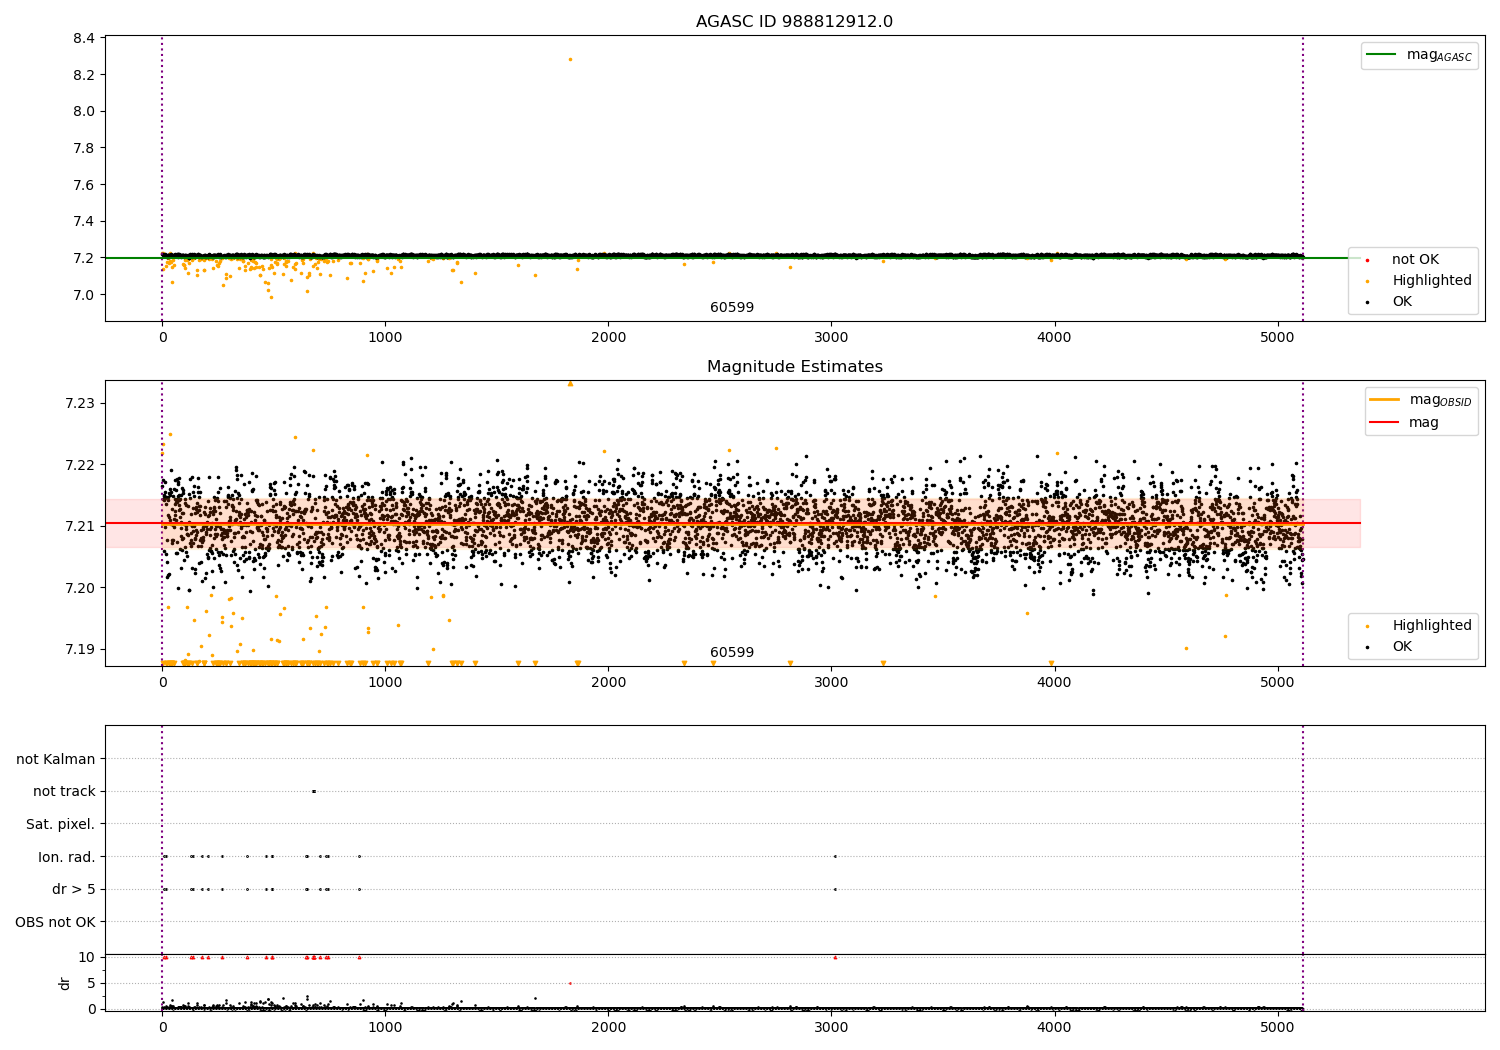Viewport: 1500px width, 1050px height.
Task: Click orange line sample next to mag OBSID legend
Action: click(x=1385, y=400)
